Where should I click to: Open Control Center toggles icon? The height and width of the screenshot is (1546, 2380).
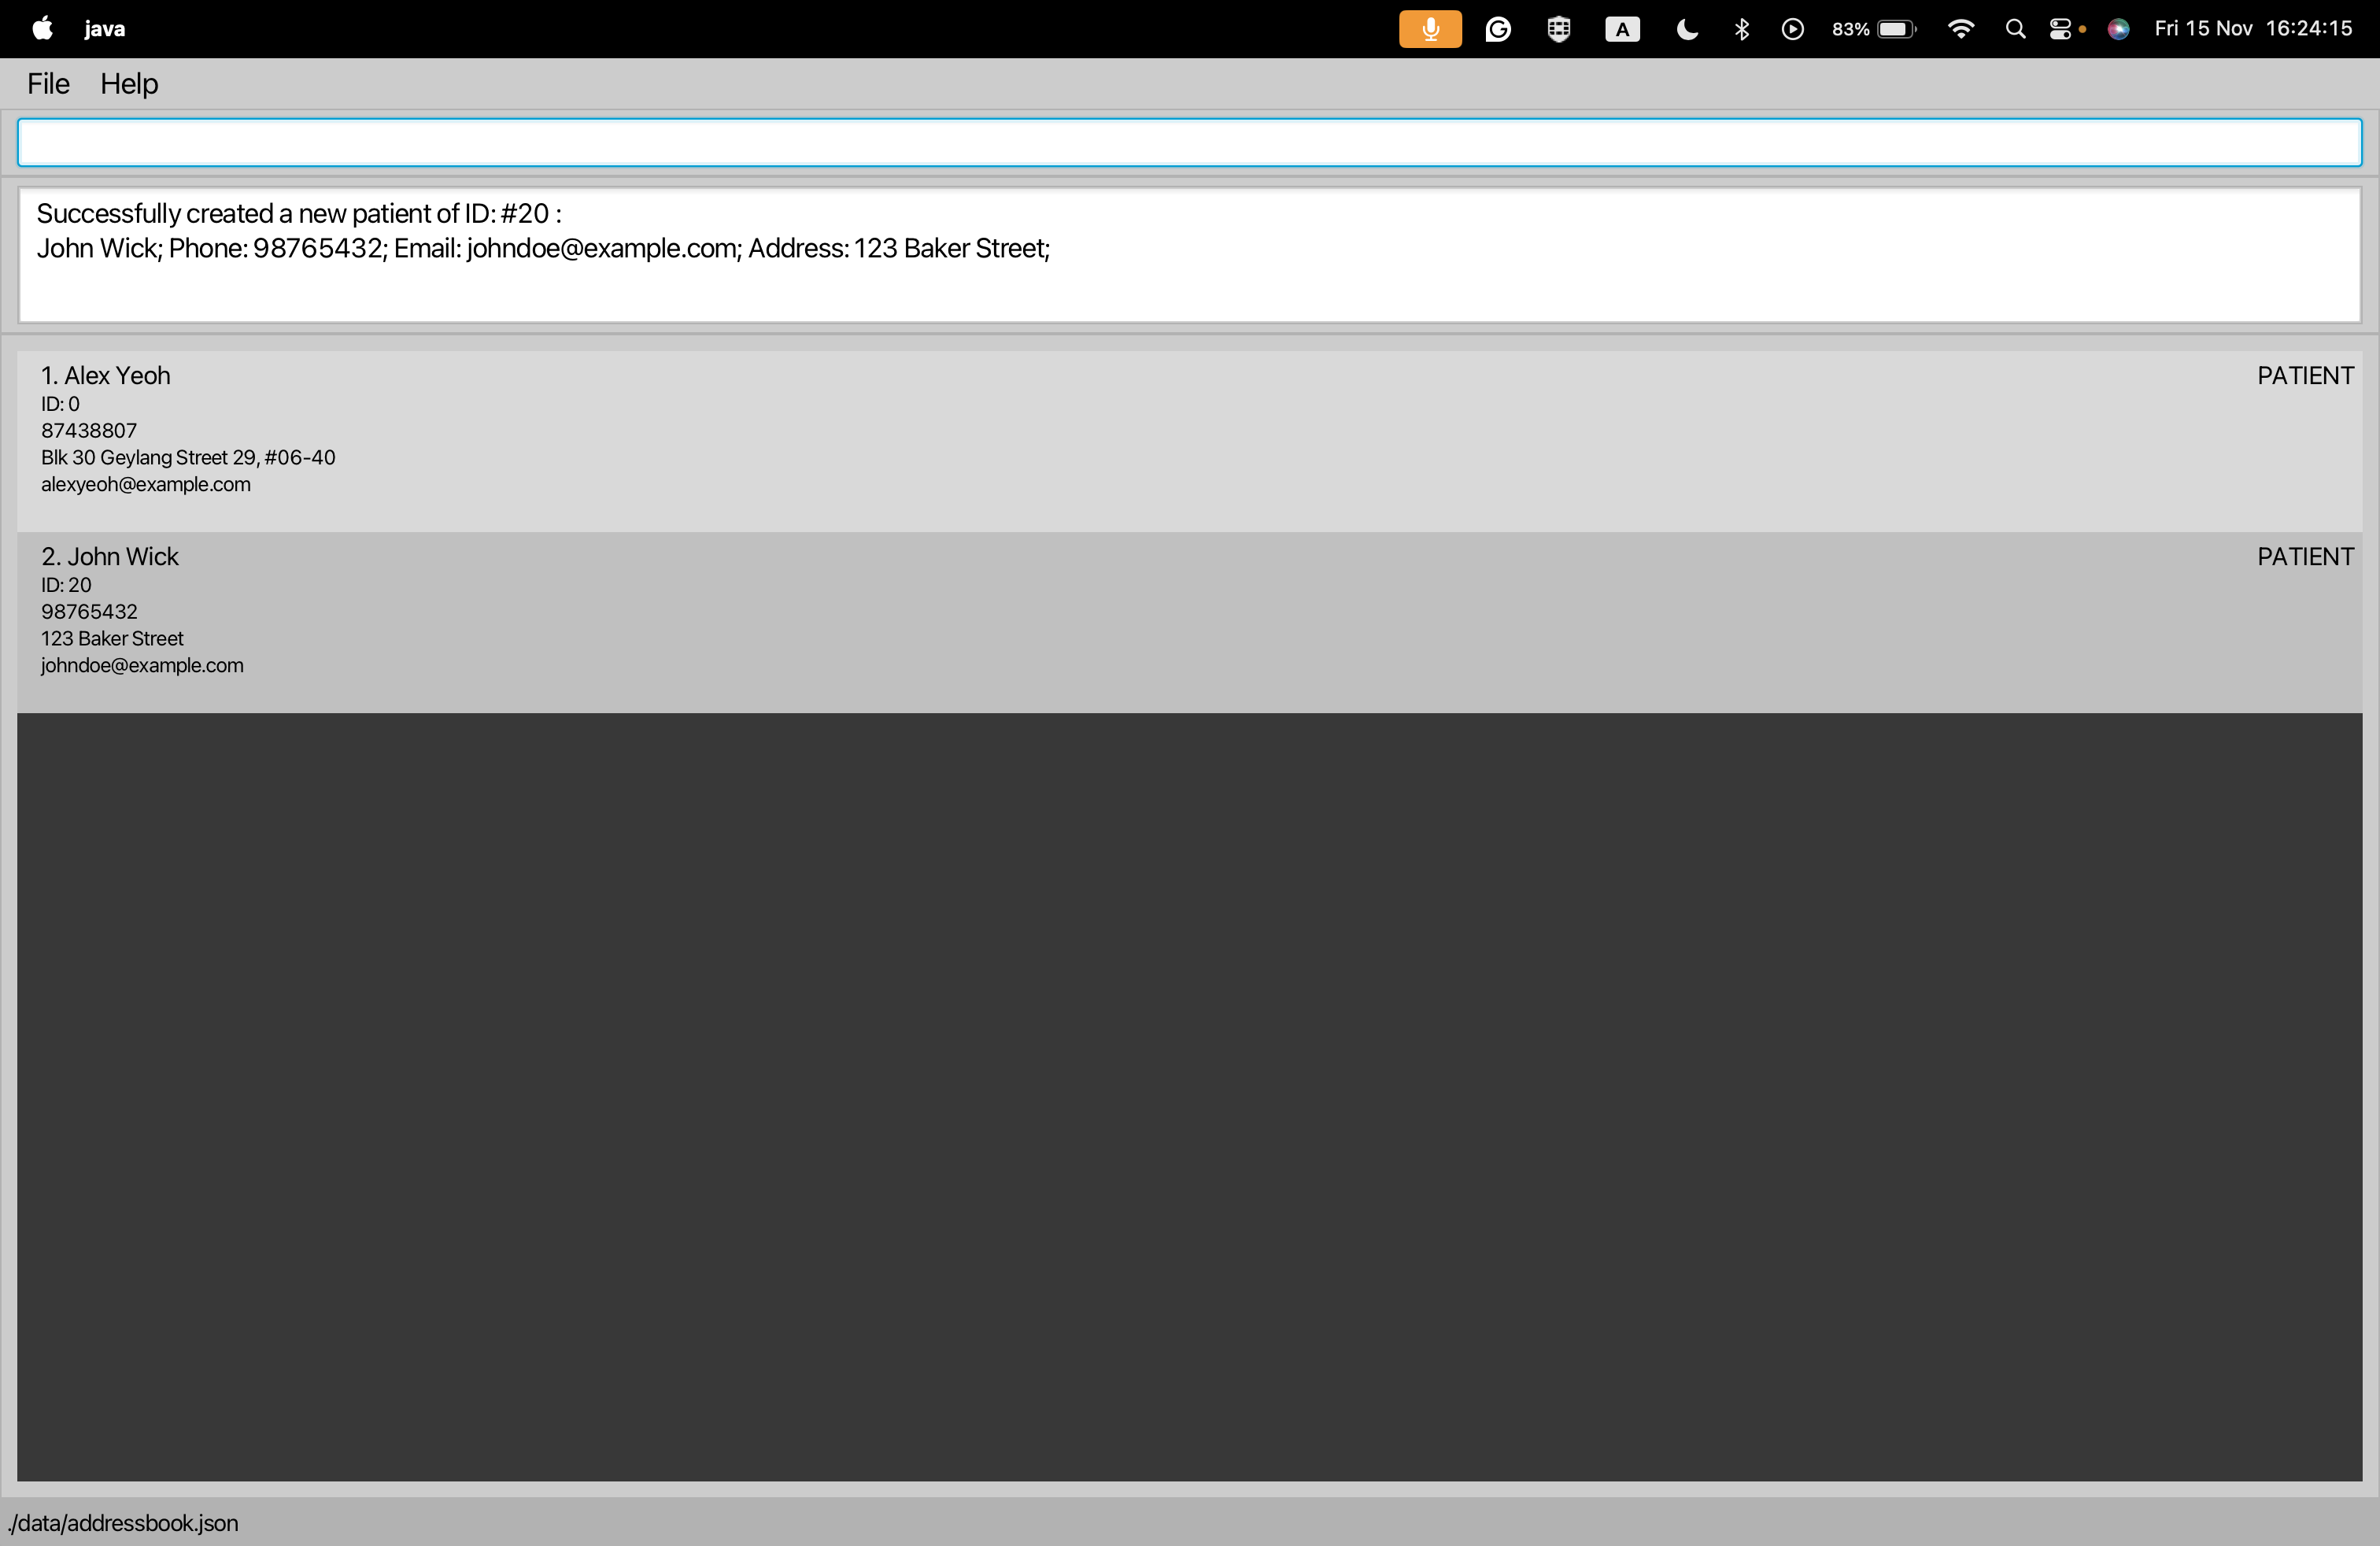(x=2060, y=29)
